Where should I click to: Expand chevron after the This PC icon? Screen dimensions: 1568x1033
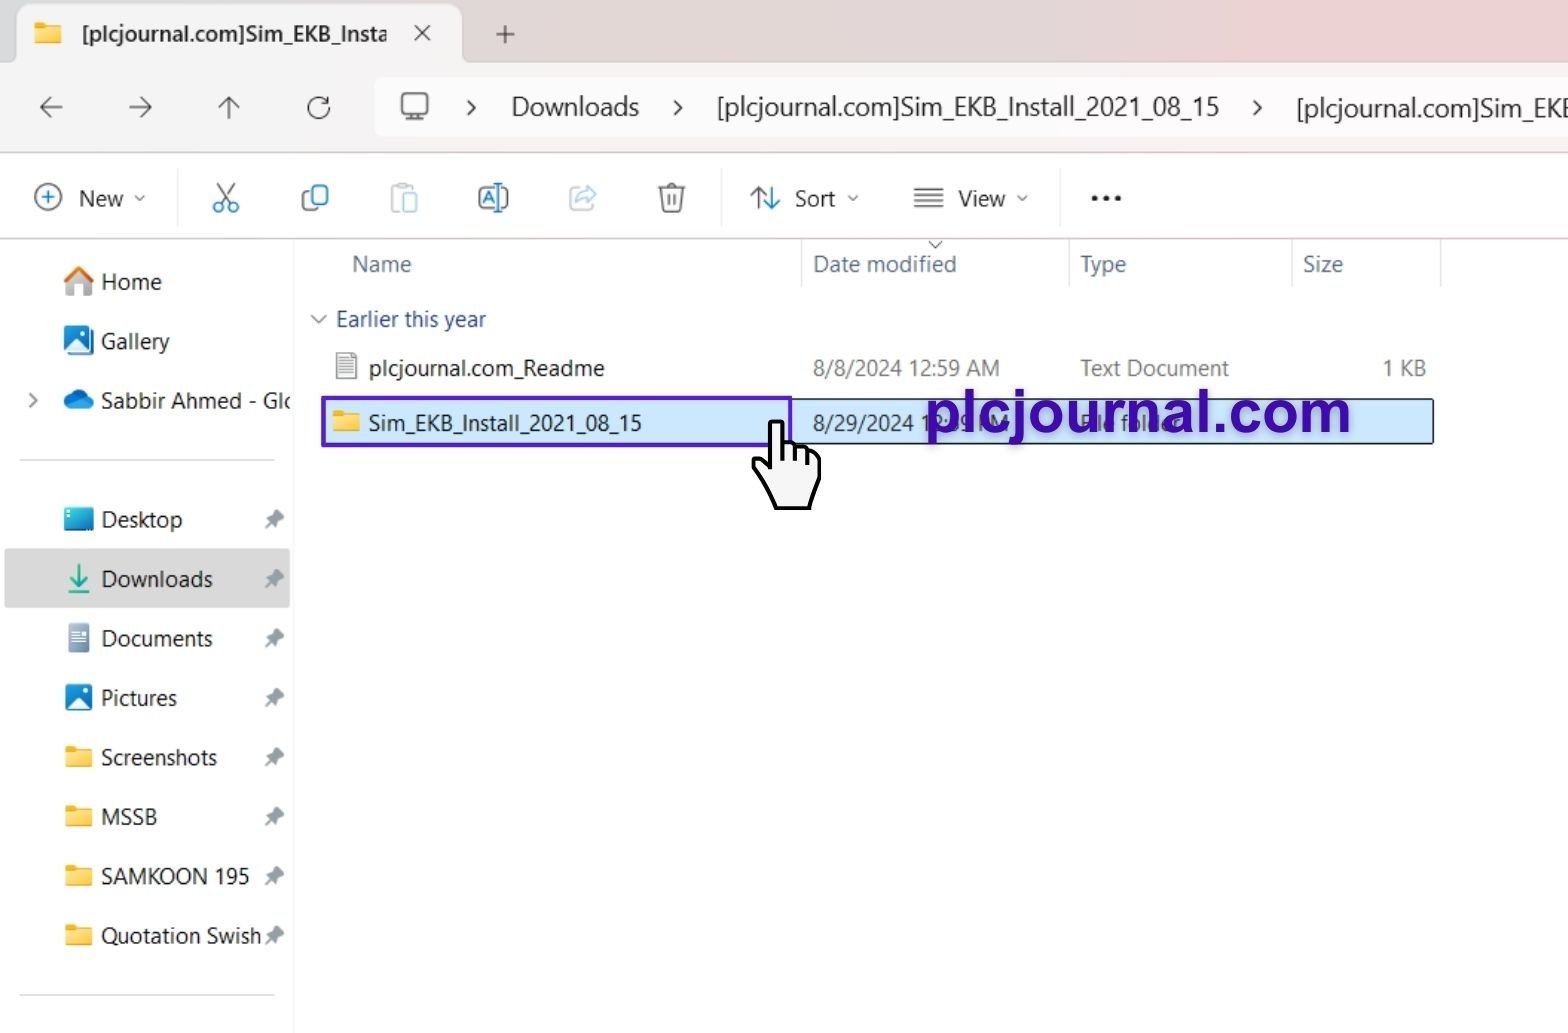(x=471, y=107)
